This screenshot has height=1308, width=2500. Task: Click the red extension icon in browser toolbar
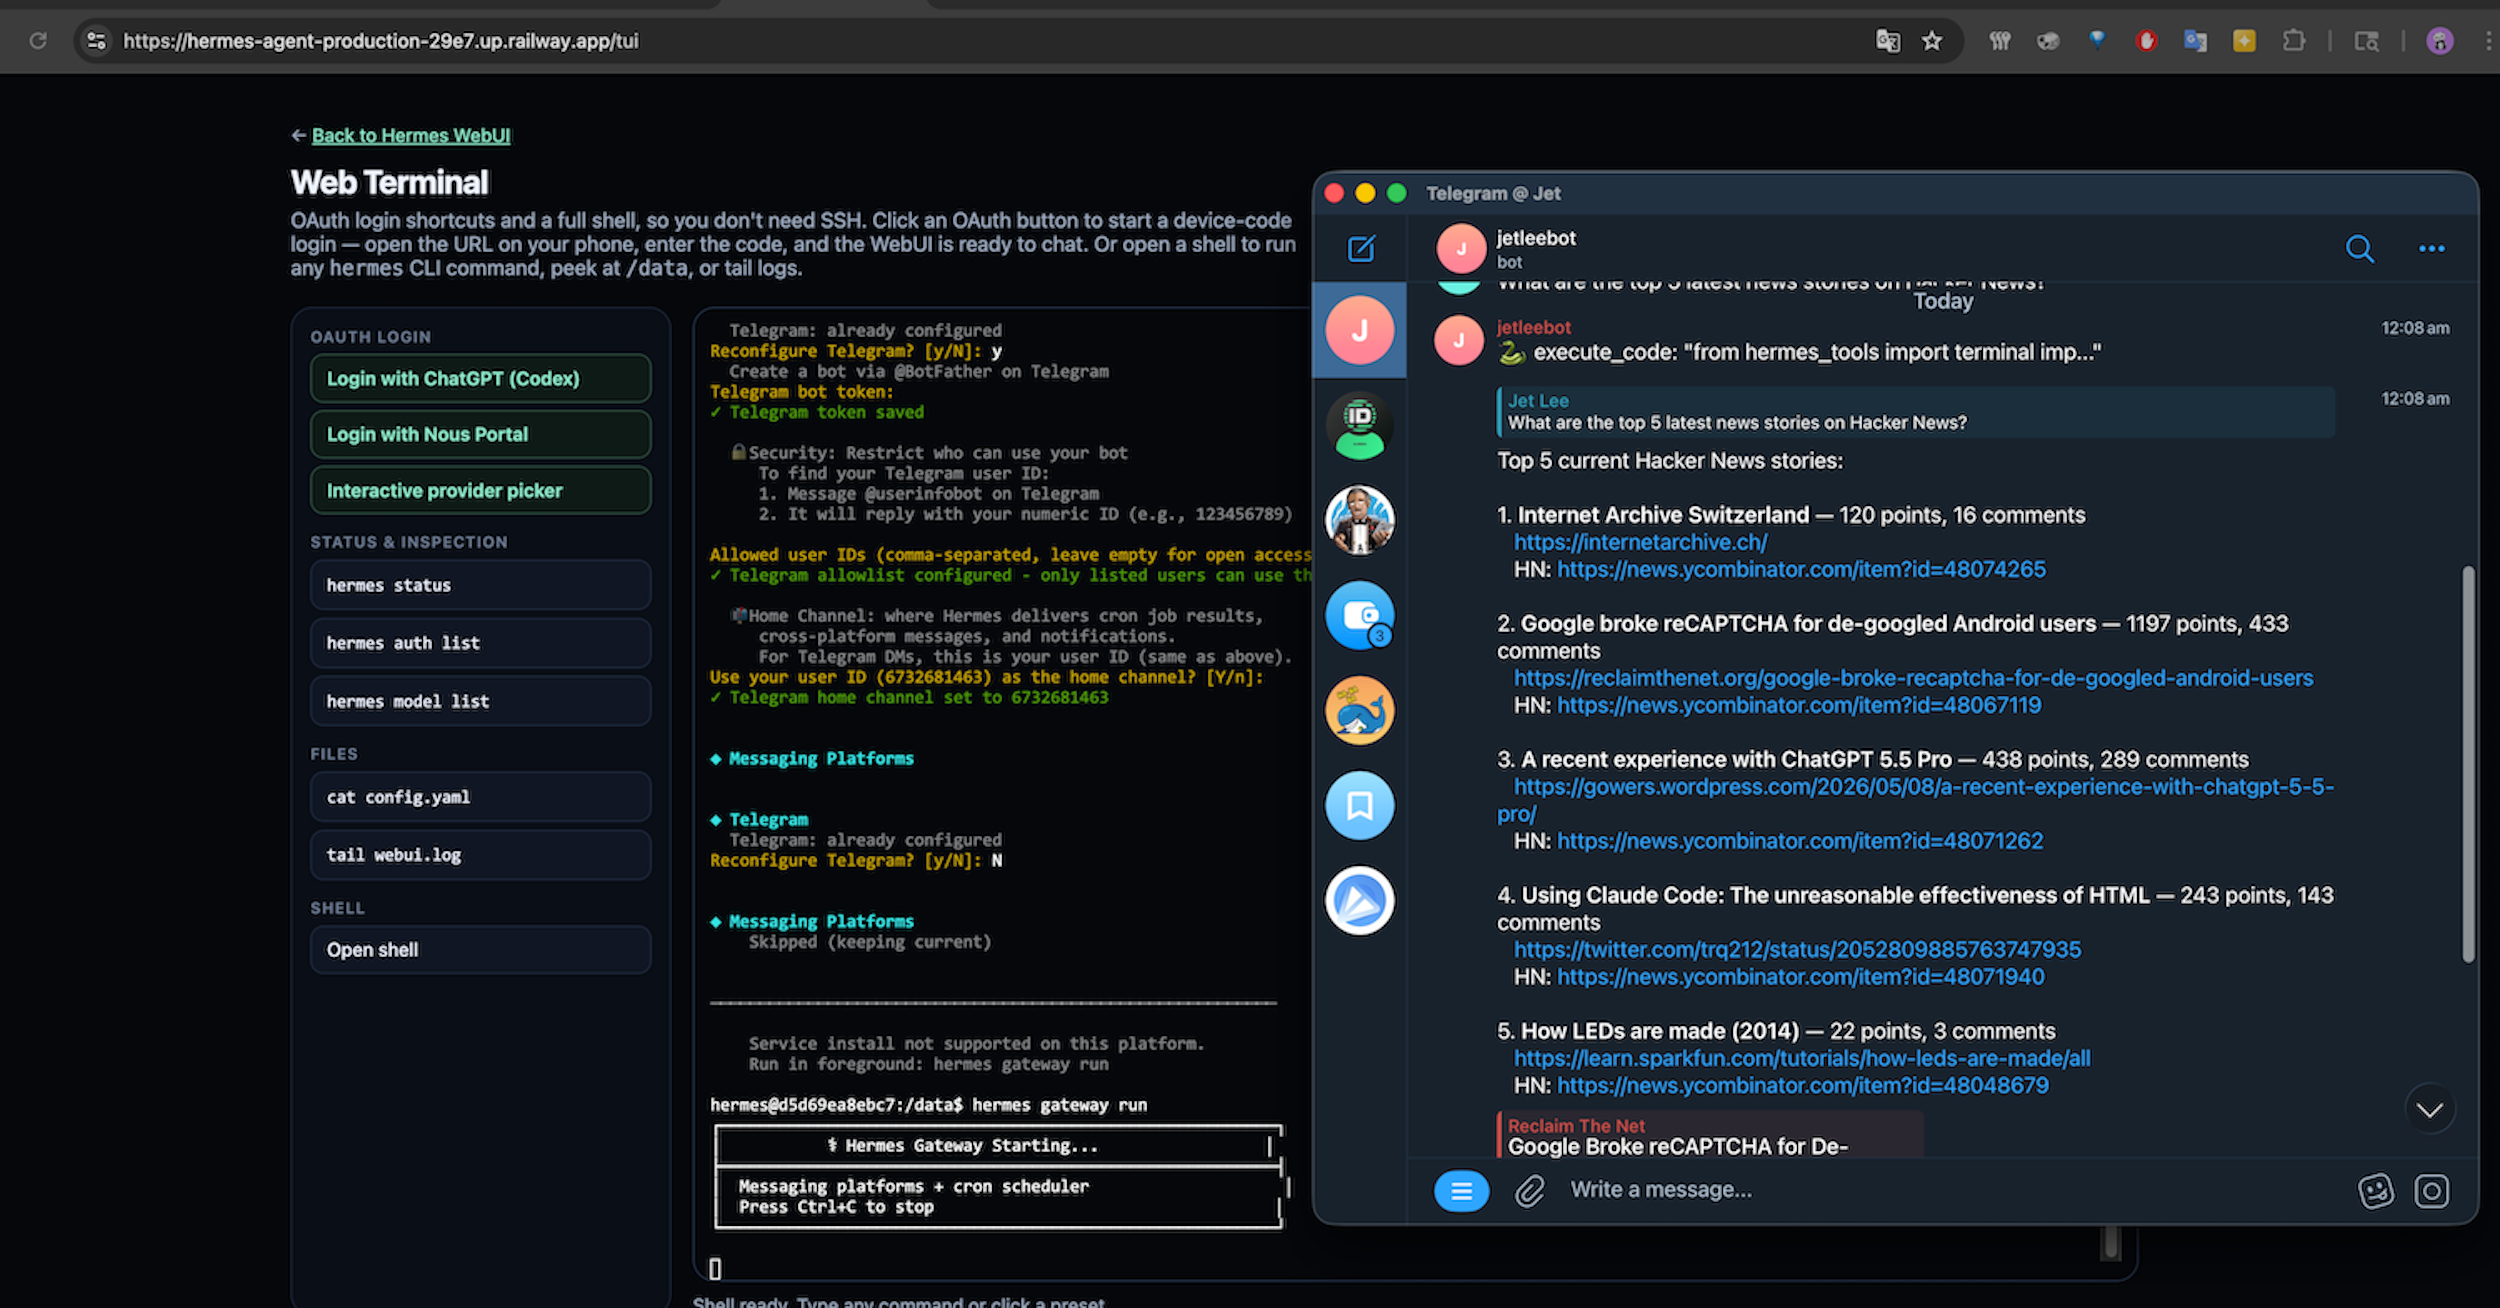2146,41
